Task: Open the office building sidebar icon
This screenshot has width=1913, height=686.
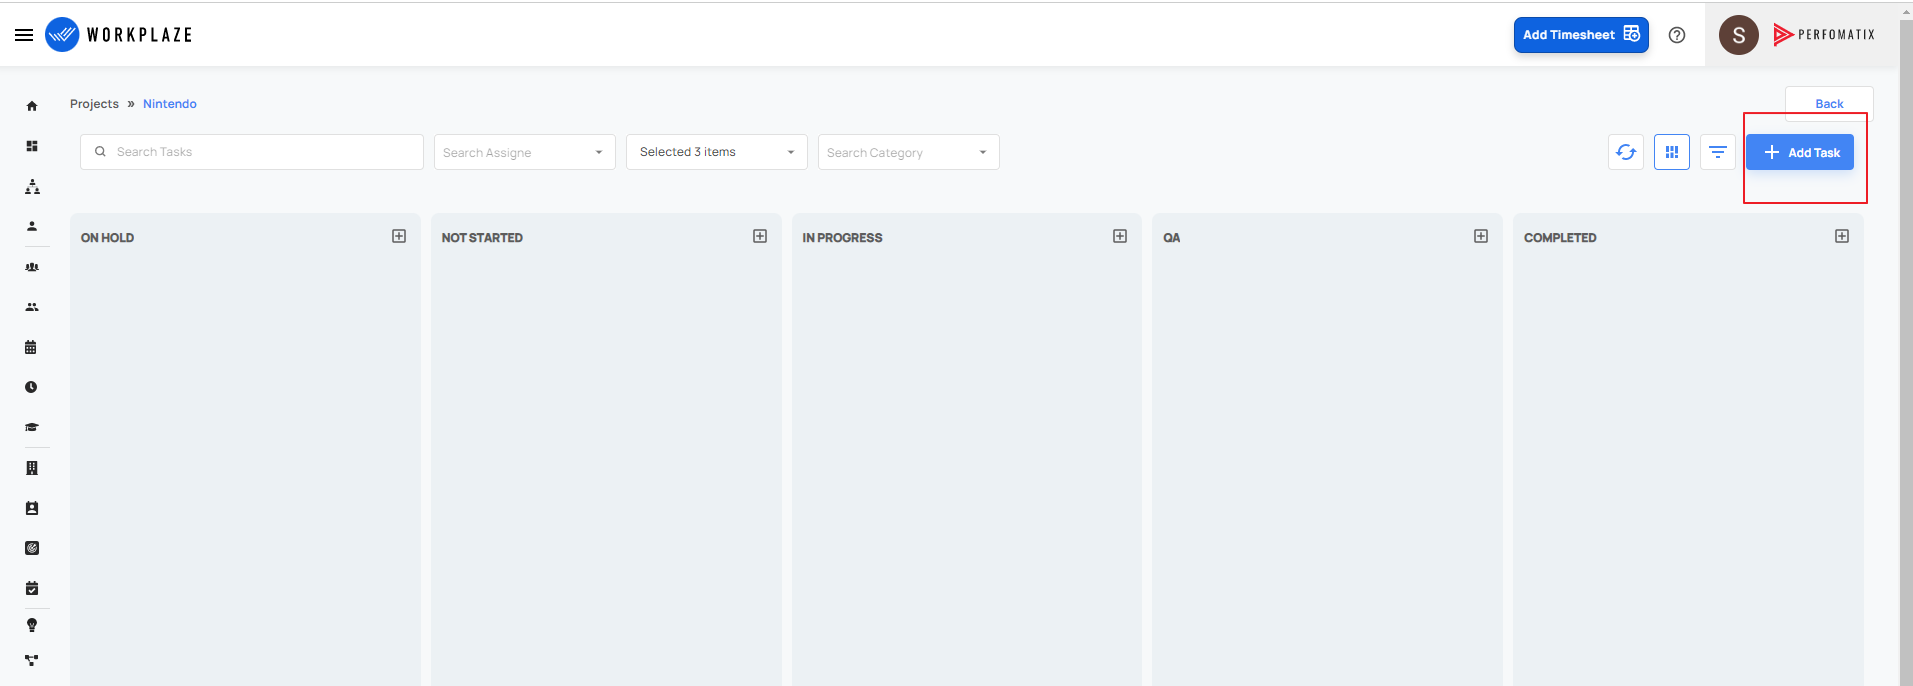Action: pyautogui.click(x=32, y=468)
